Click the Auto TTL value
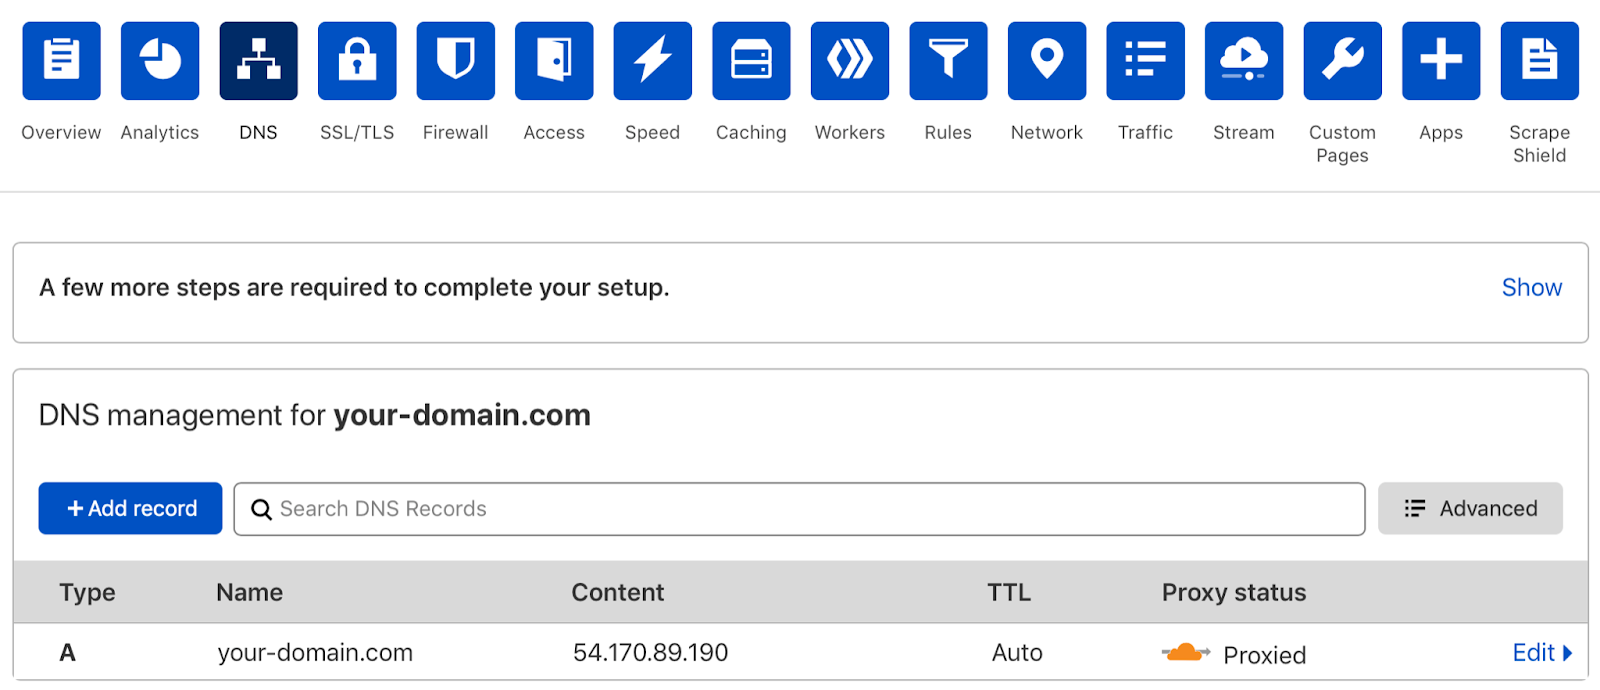1600x690 pixels. 1017,653
